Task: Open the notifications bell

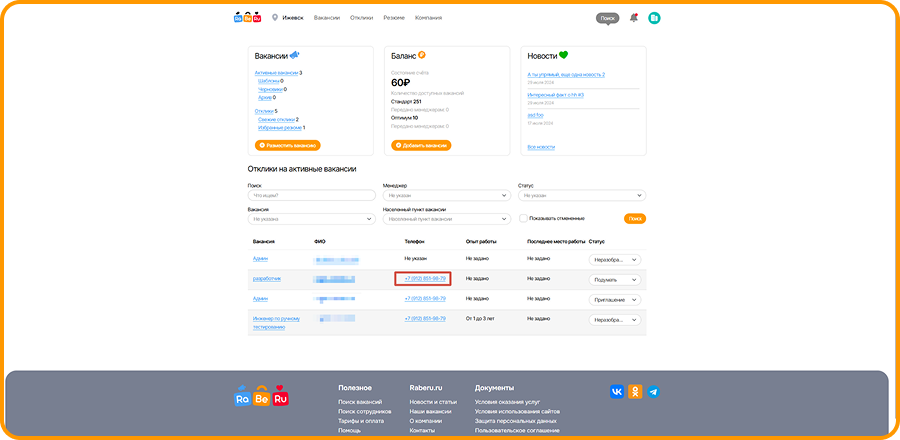Action: (633, 18)
